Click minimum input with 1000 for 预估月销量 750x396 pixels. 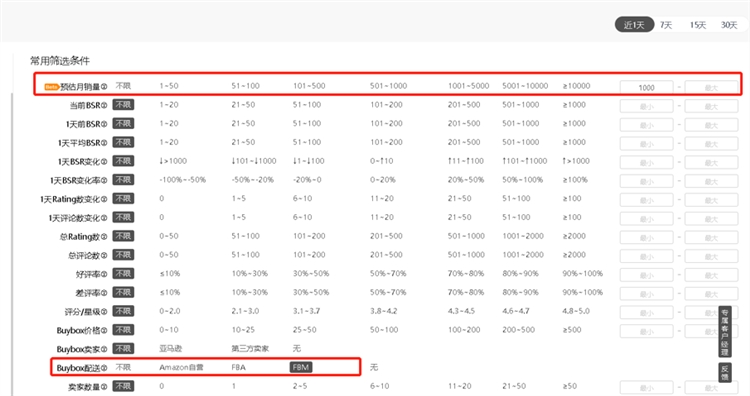[646, 88]
